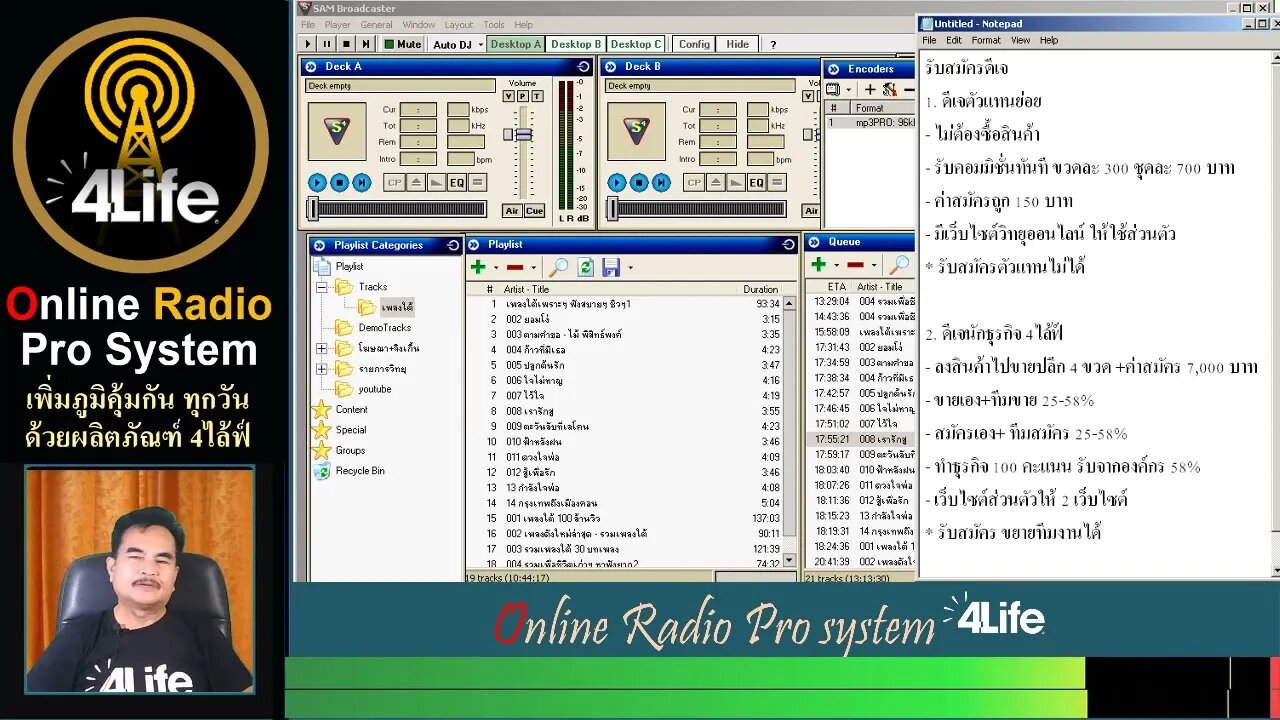Image resolution: width=1280 pixels, height=720 pixels.
Task: Click the Playlist refresh icon
Action: coord(586,267)
